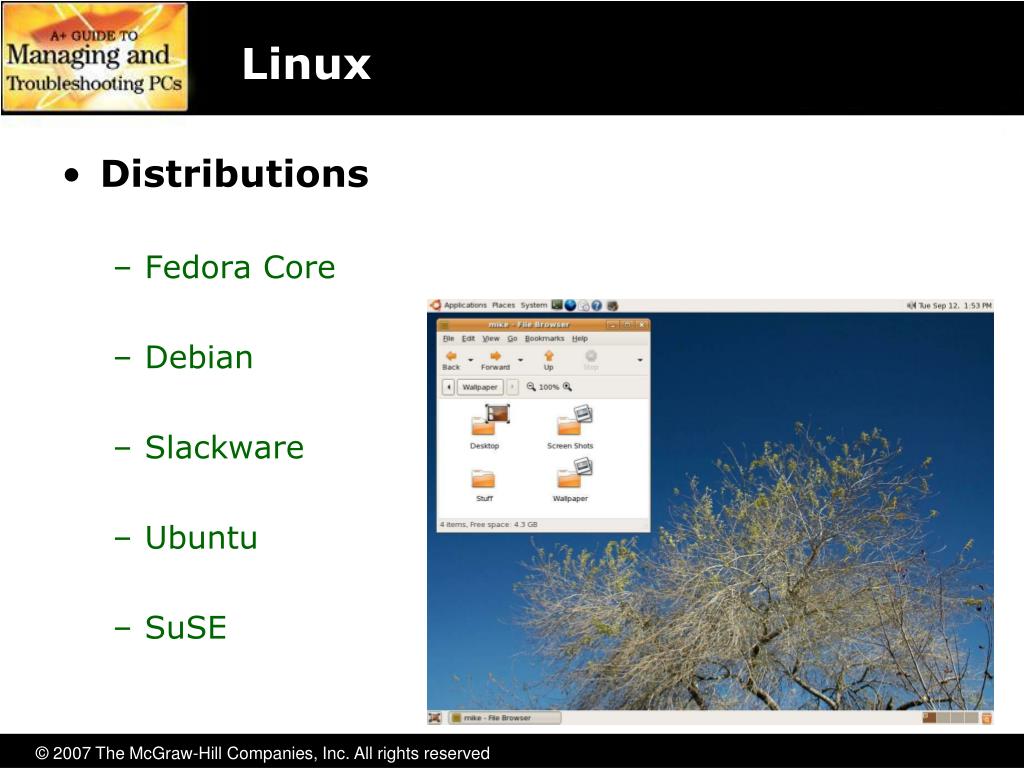Click the zoom in magnifier icon

(x=567, y=387)
